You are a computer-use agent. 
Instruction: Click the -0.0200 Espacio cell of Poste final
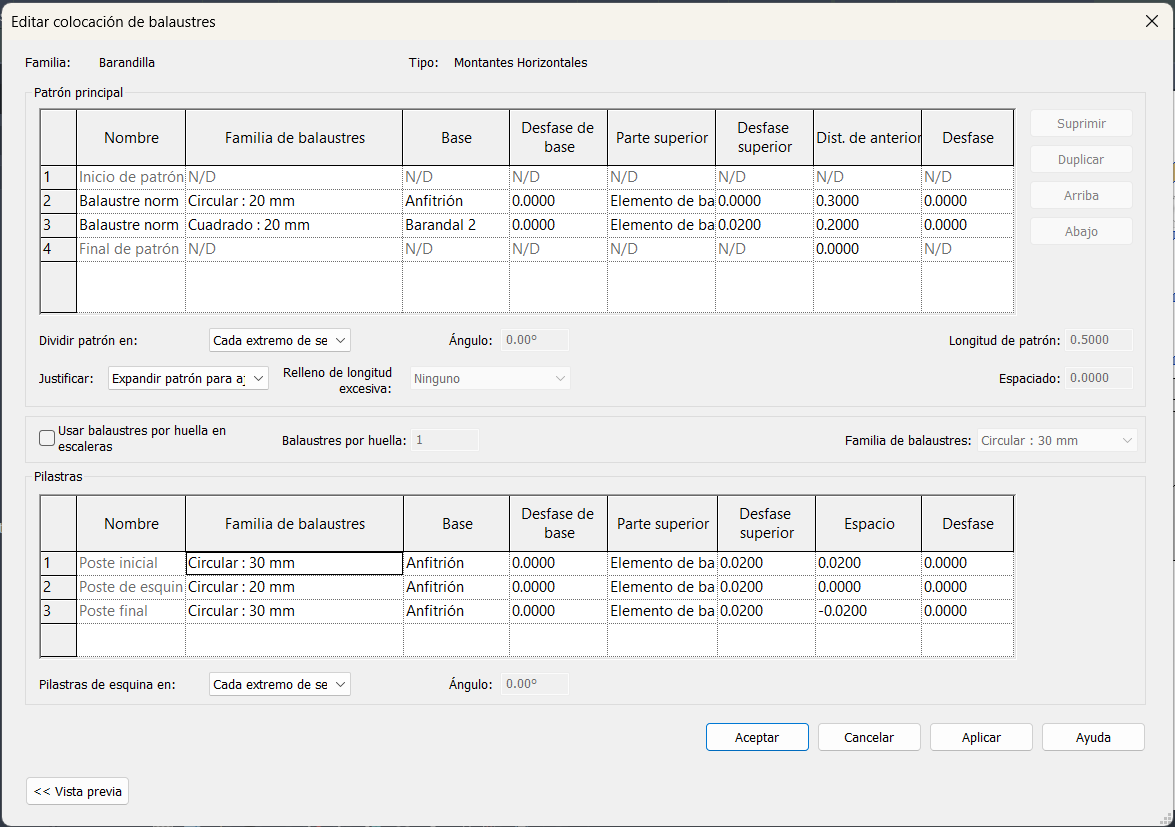[x=866, y=611]
